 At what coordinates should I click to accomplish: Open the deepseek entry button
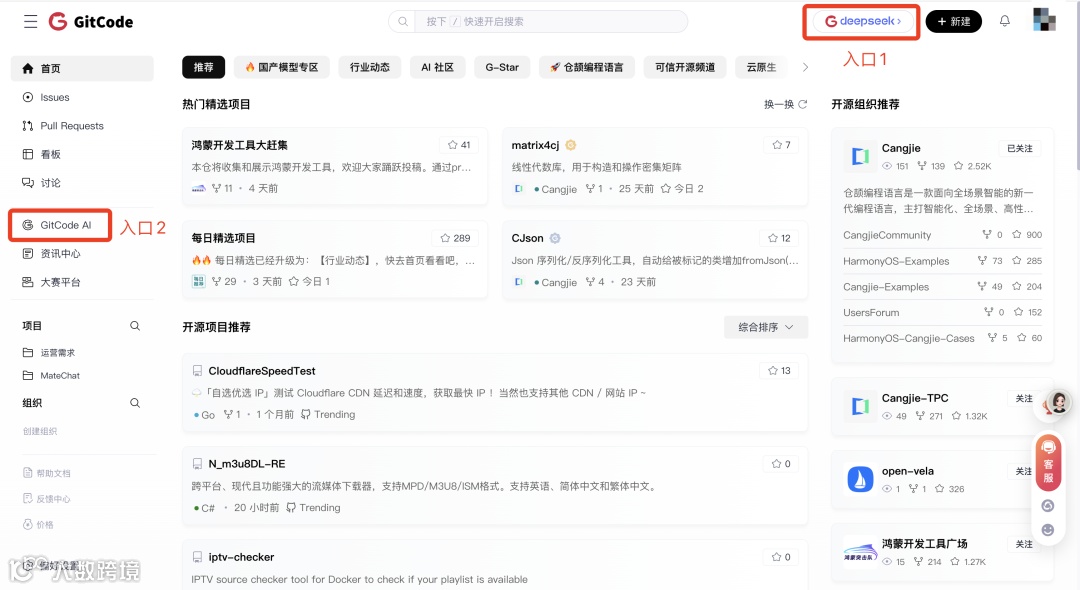[863, 21]
